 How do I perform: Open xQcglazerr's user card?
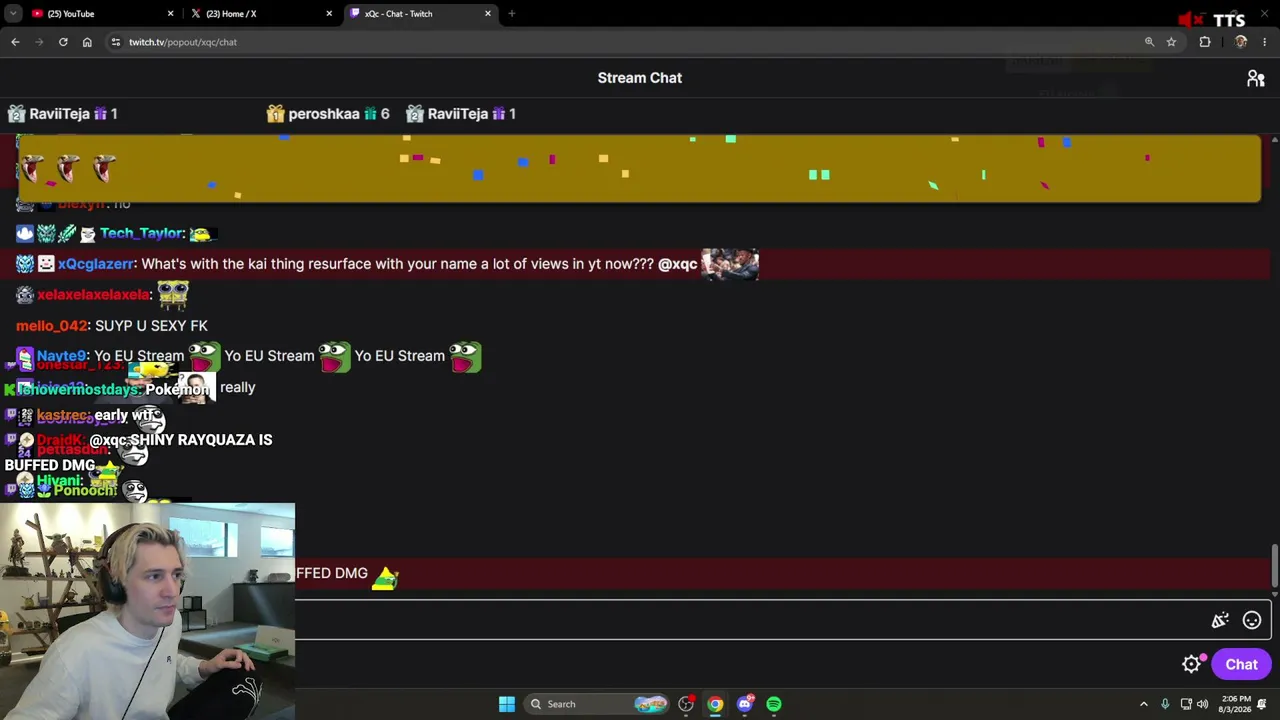[x=96, y=264]
